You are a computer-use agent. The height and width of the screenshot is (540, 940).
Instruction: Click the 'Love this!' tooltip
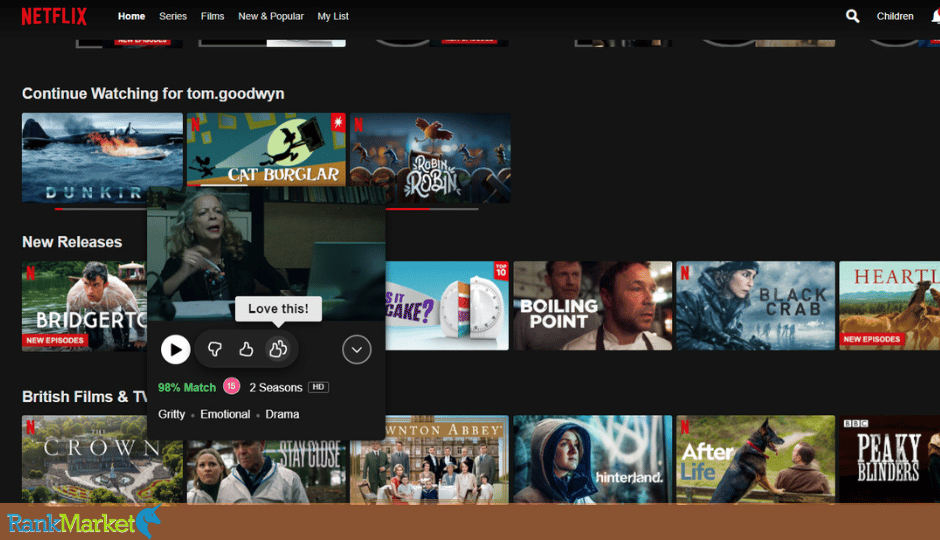[278, 309]
